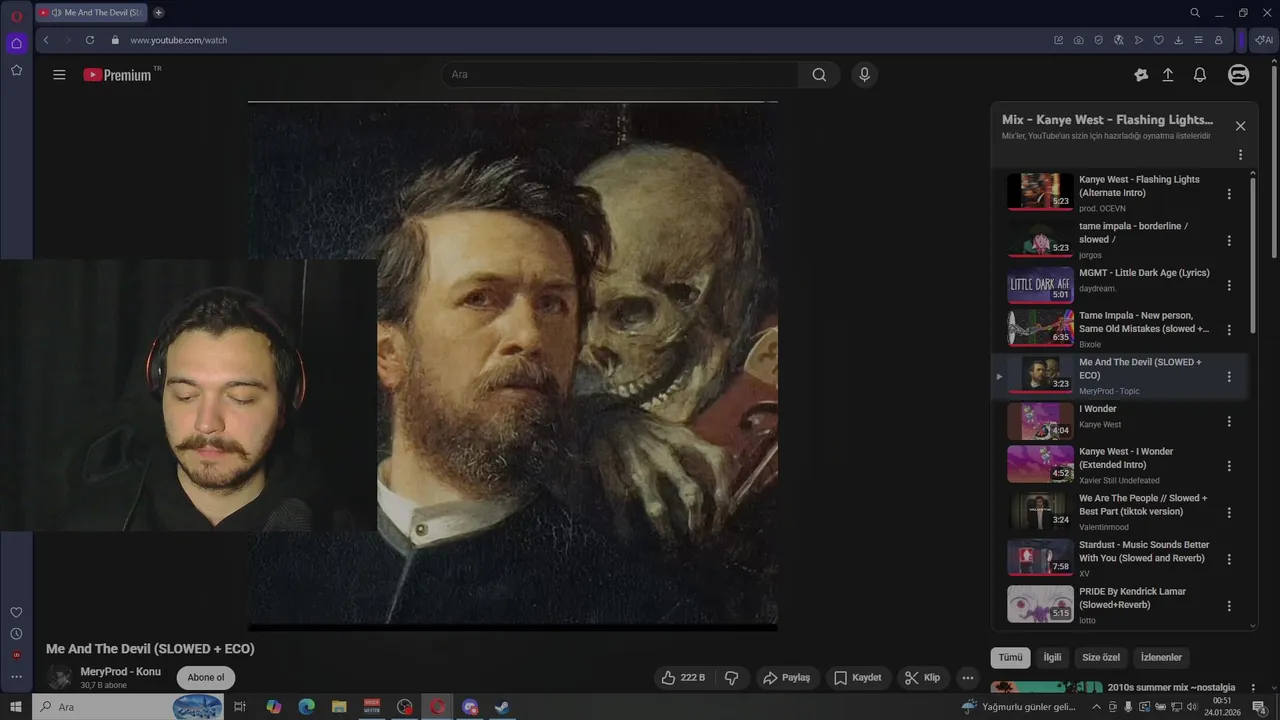This screenshot has height=720, width=1280.
Task: Open options for MGMT Little Dark Age video
Action: 1229,286
